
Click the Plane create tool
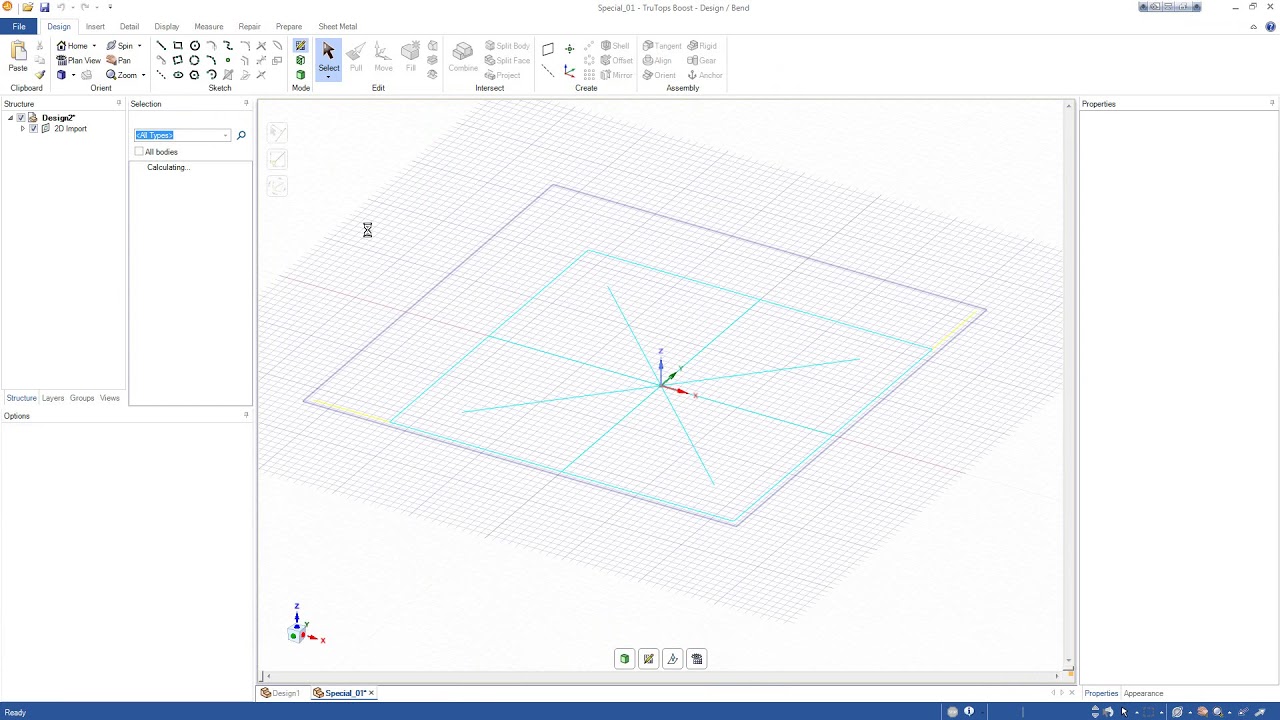pos(548,49)
